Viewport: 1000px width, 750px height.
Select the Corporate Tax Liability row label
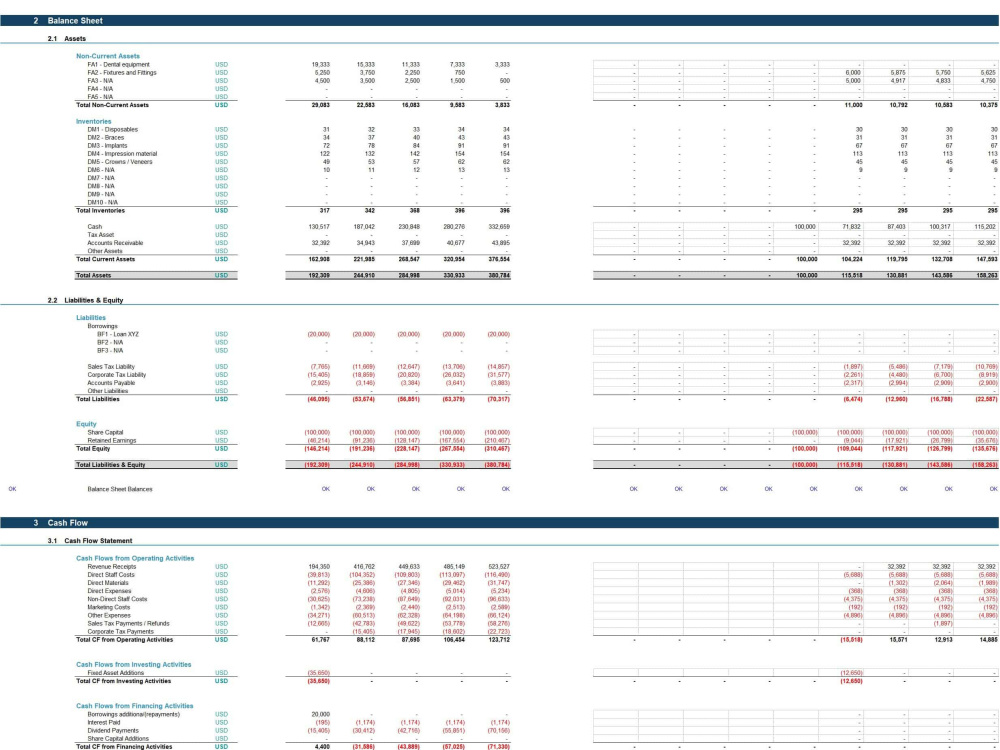coord(117,375)
